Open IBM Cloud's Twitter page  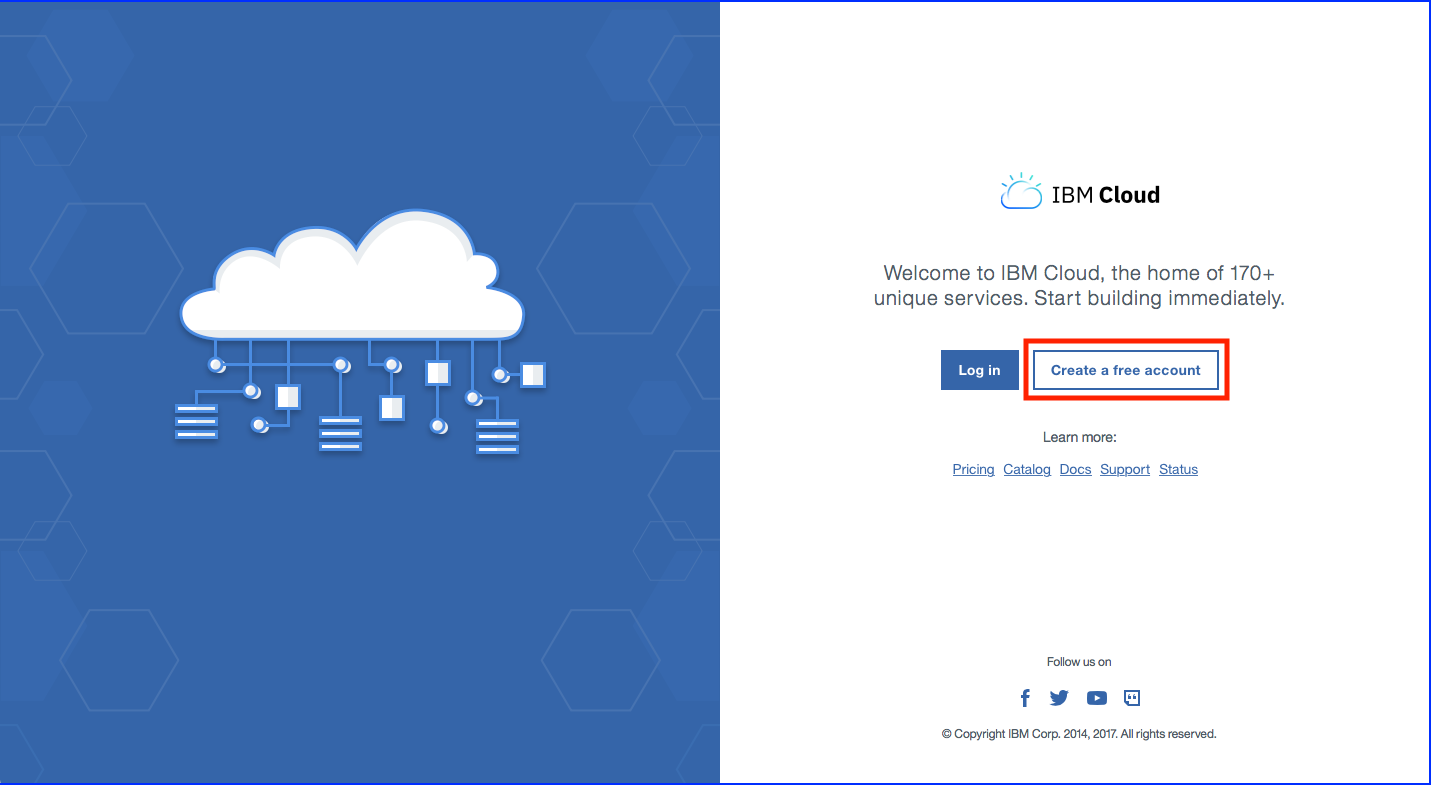tap(1059, 698)
